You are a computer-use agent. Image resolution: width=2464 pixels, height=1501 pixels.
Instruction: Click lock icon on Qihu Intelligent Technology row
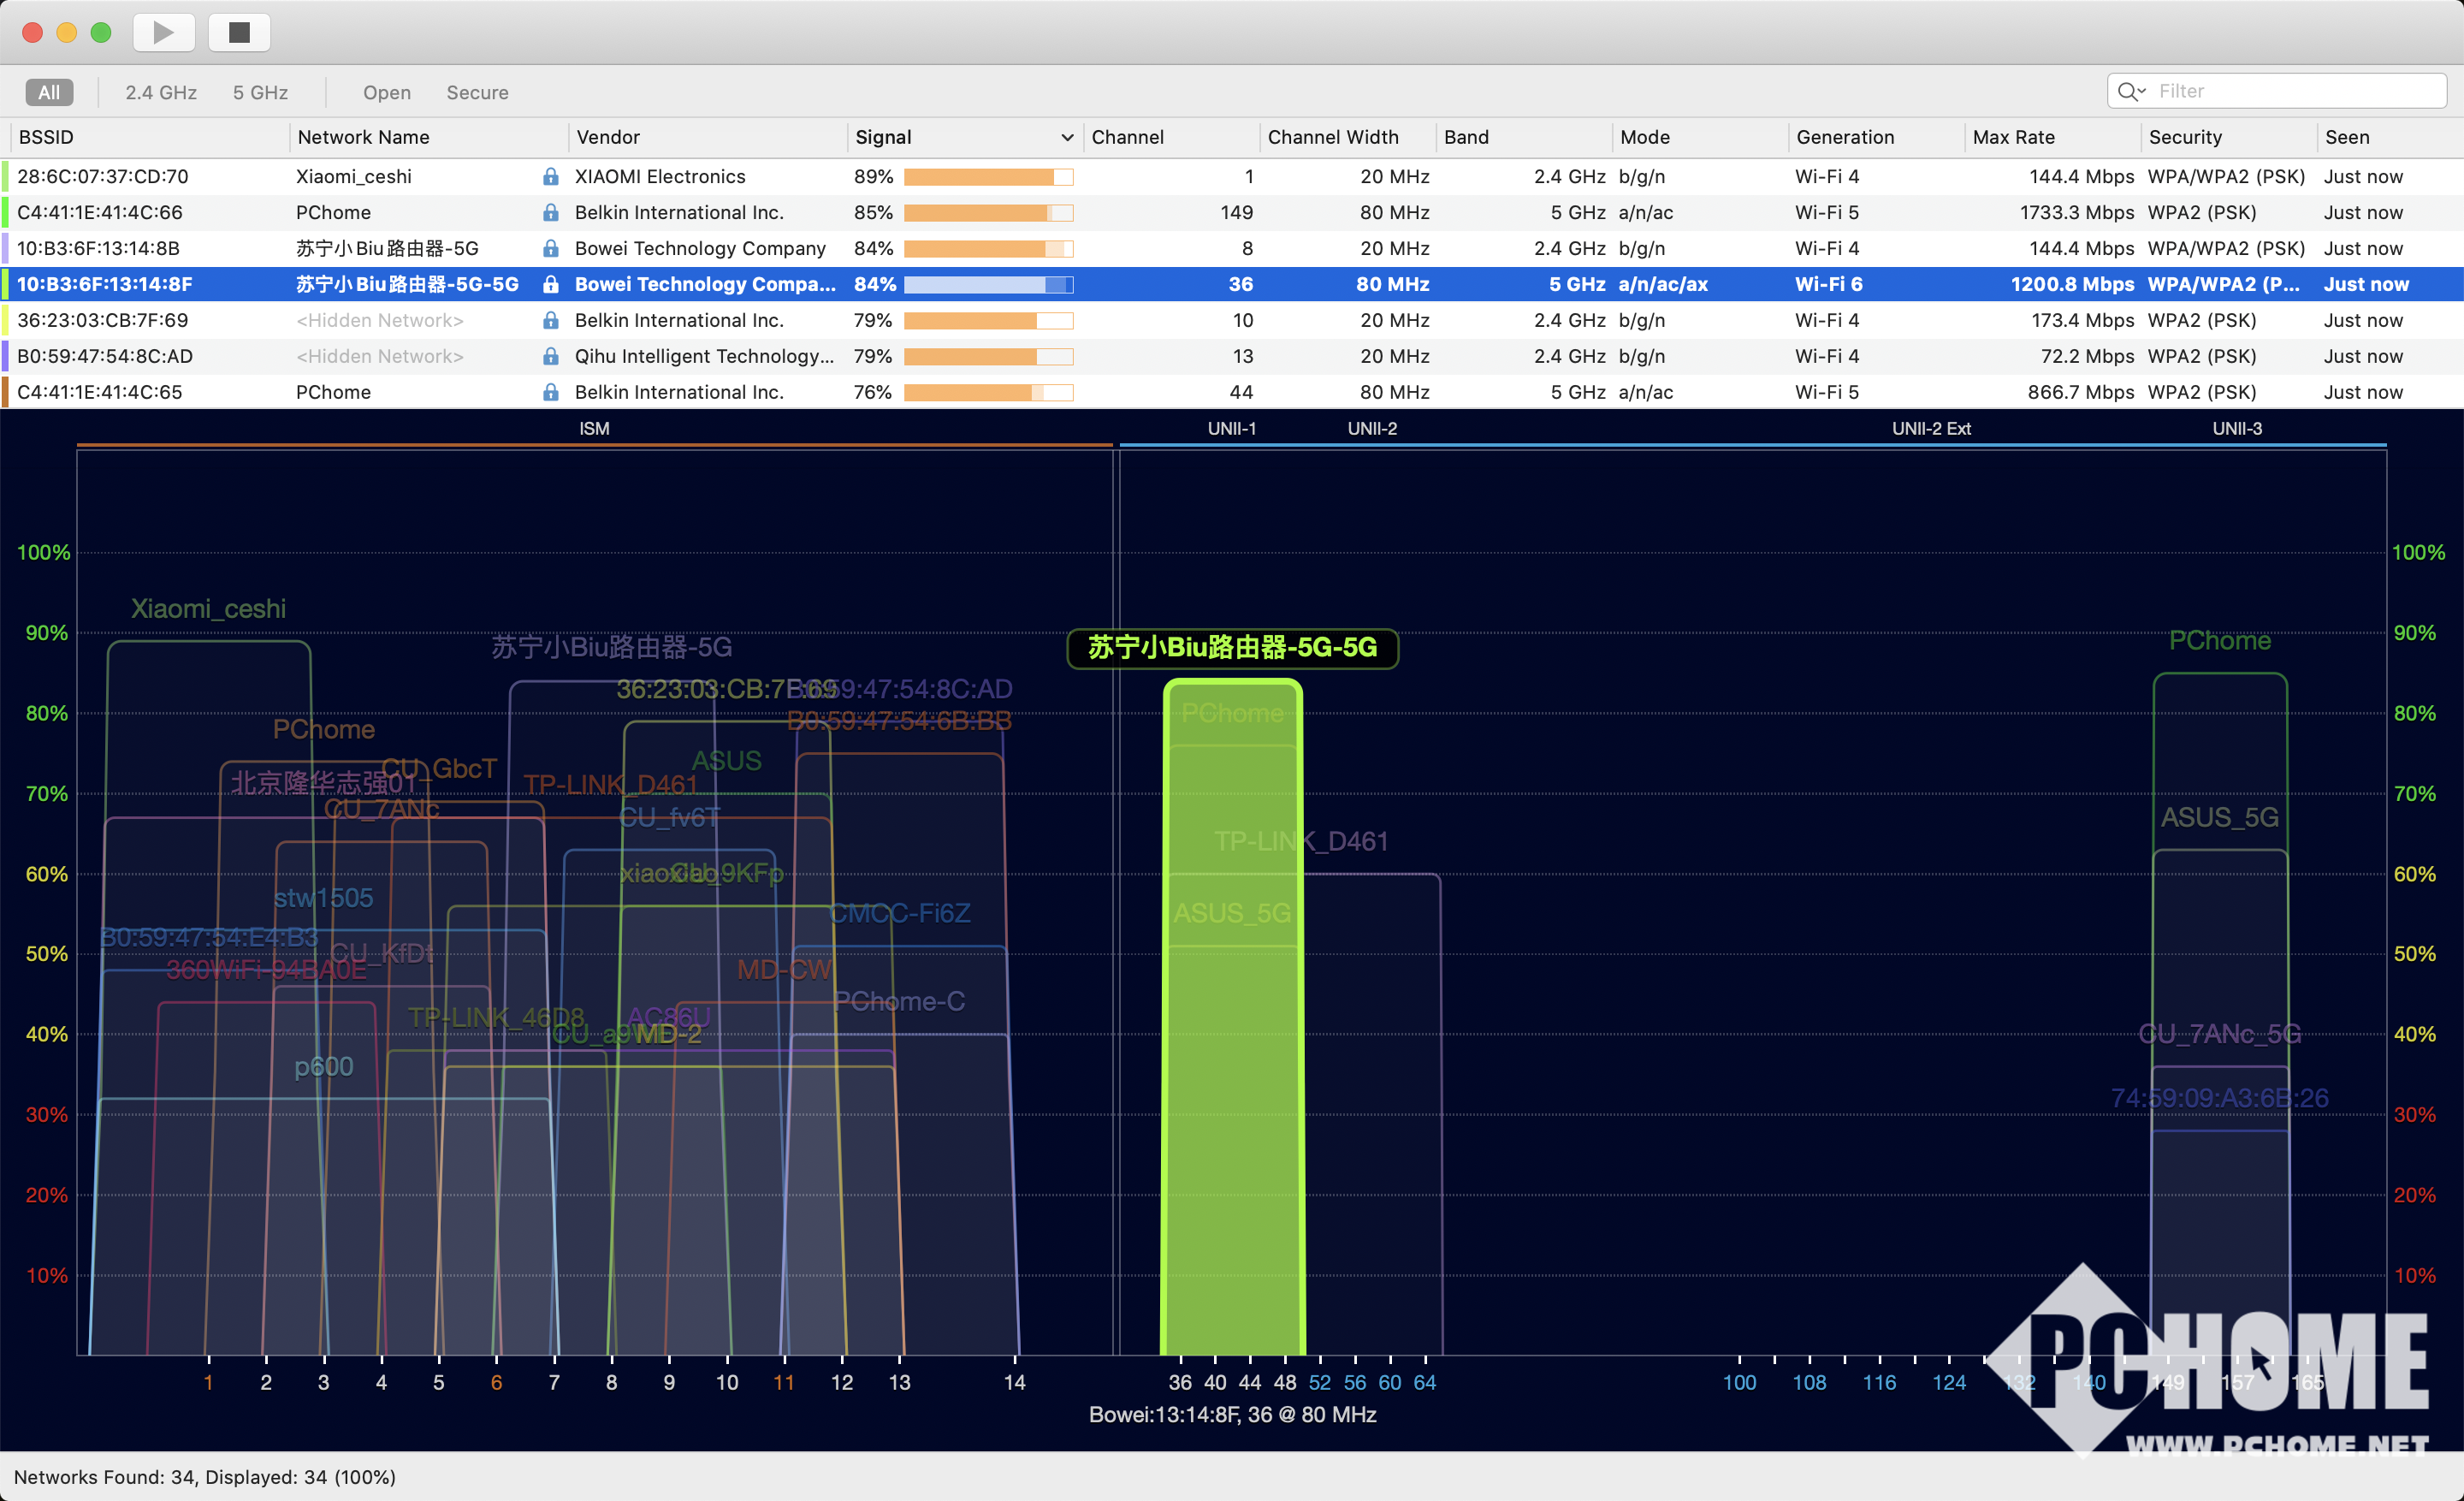(x=550, y=356)
